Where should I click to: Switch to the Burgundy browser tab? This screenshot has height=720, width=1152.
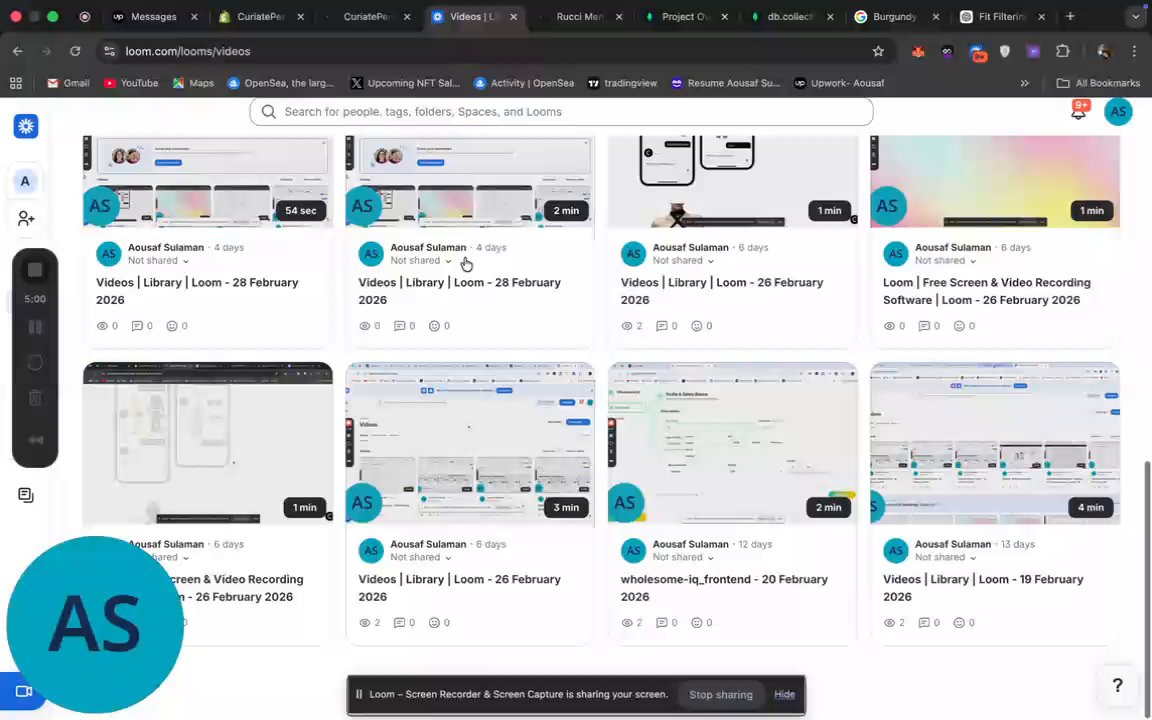click(x=894, y=16)
